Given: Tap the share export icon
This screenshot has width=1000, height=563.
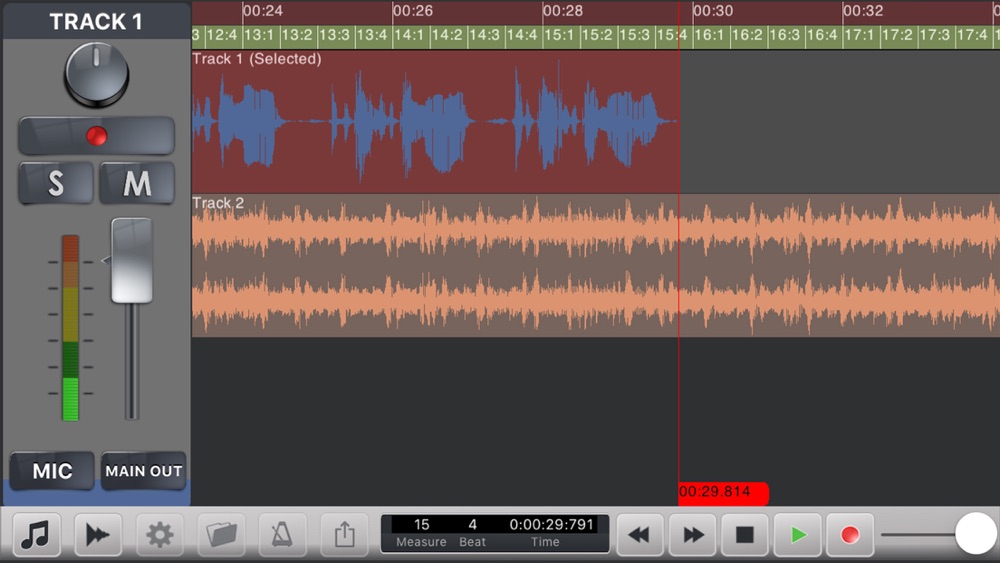Looking at the screenshot, I should [344, 534].
